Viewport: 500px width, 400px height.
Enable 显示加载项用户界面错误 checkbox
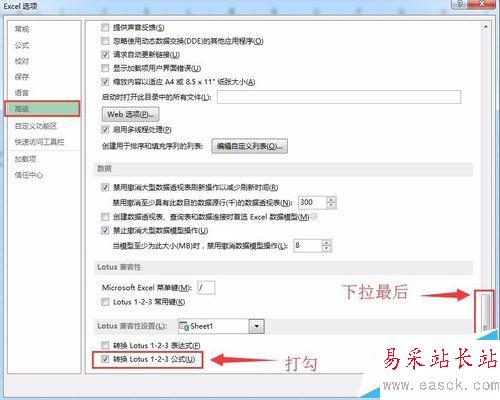pos(105,68)
